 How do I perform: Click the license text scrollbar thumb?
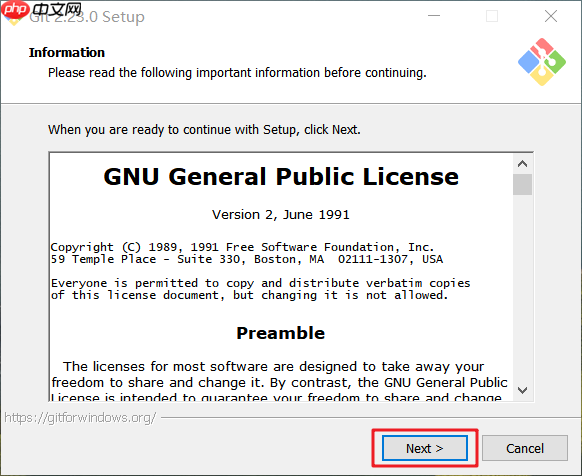click(523, 184)
